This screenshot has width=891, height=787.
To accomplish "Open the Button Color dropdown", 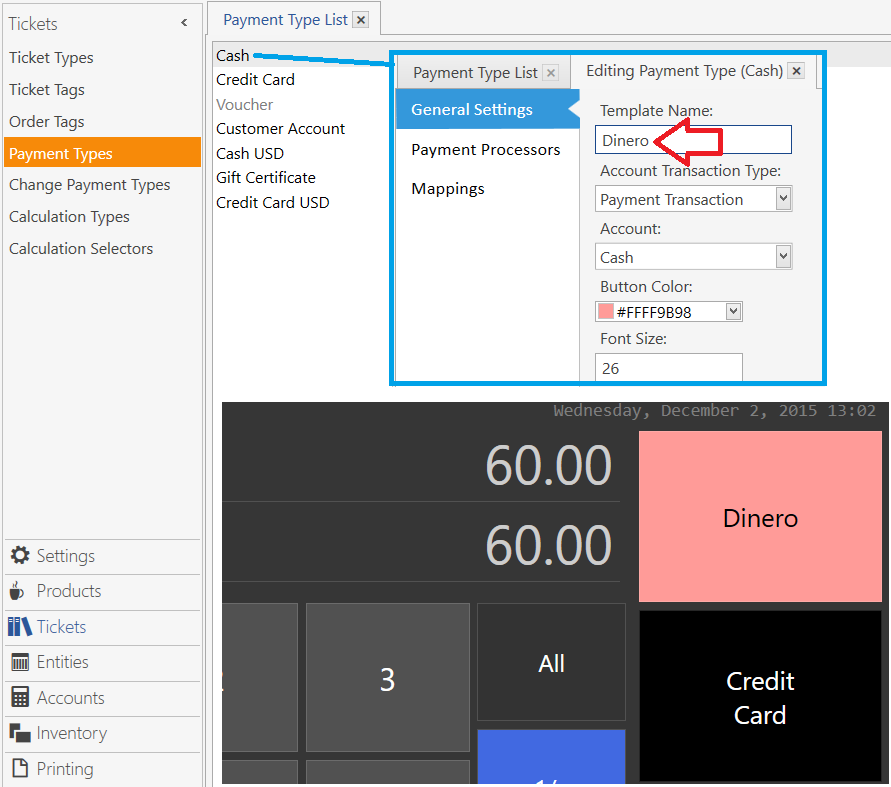I will click(733, 312).
